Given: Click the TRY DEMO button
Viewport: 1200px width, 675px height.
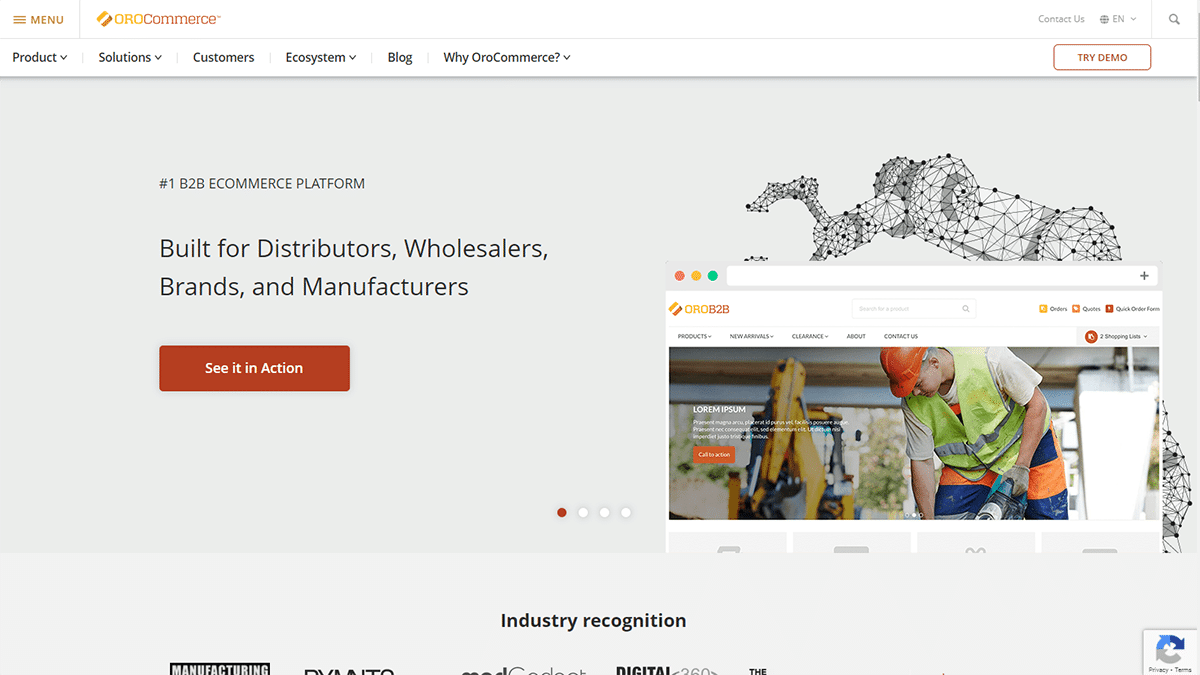Looking at the screenshot, I should [x=1102, y=57].
